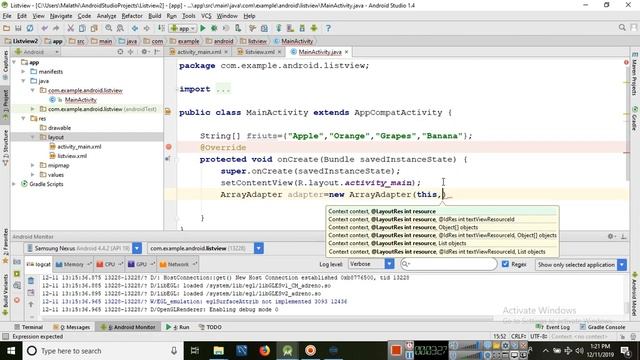Open the Refactor menu
The width and height of the screenshot is (640, 360).
tap(132, 16)
